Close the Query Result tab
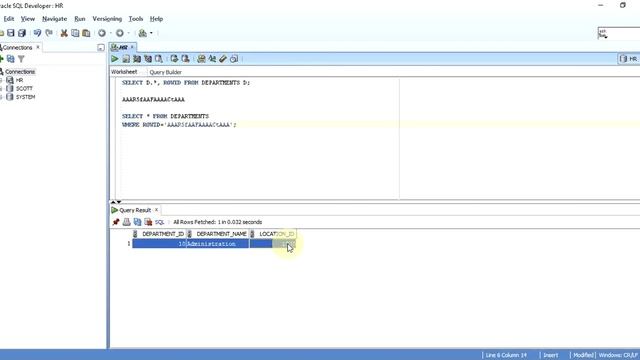The image size is (640, 360). pyautogui.click(x=156, y=210)
